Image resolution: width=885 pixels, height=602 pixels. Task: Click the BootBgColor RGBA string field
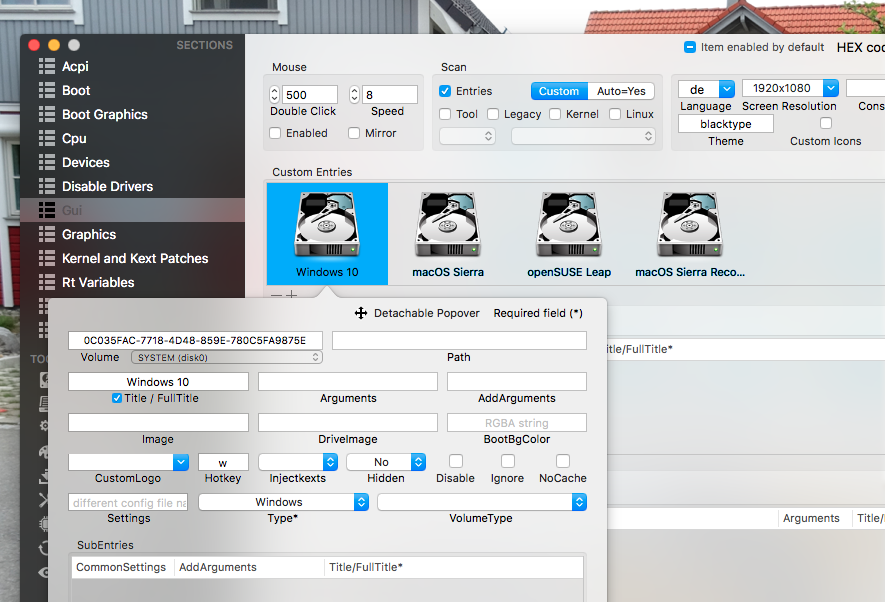tap(517, 422)
